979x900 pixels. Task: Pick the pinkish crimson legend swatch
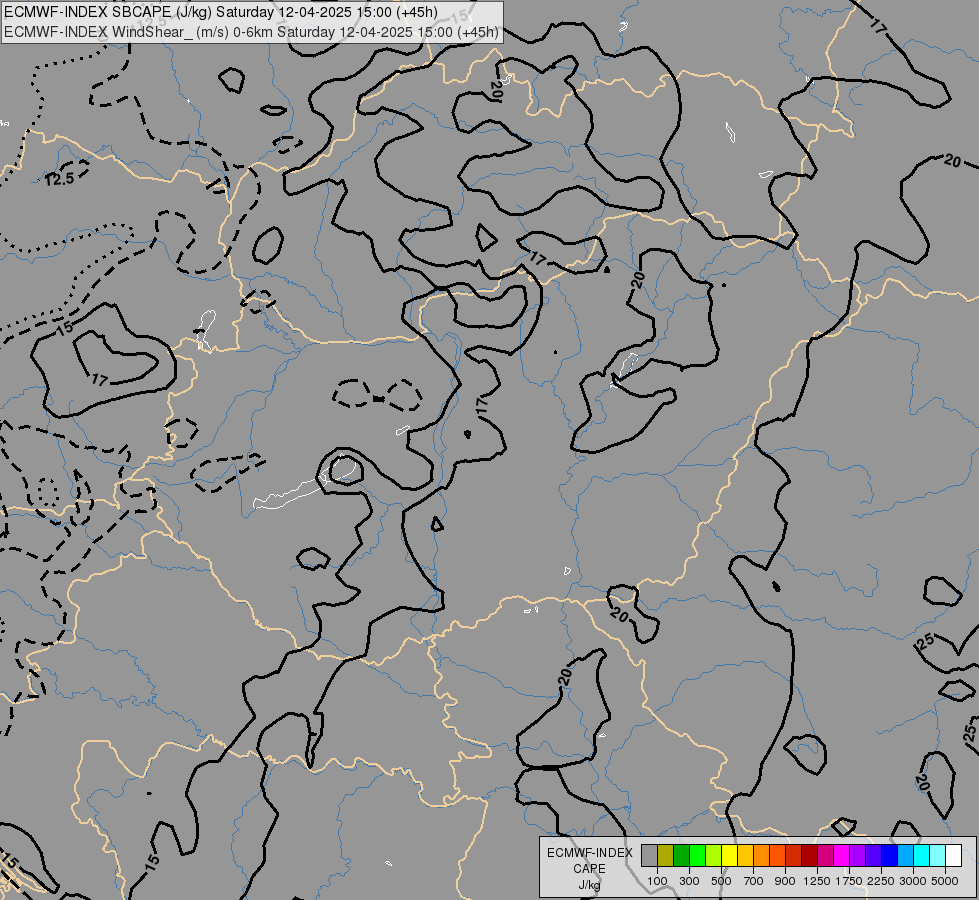(825, 856)
